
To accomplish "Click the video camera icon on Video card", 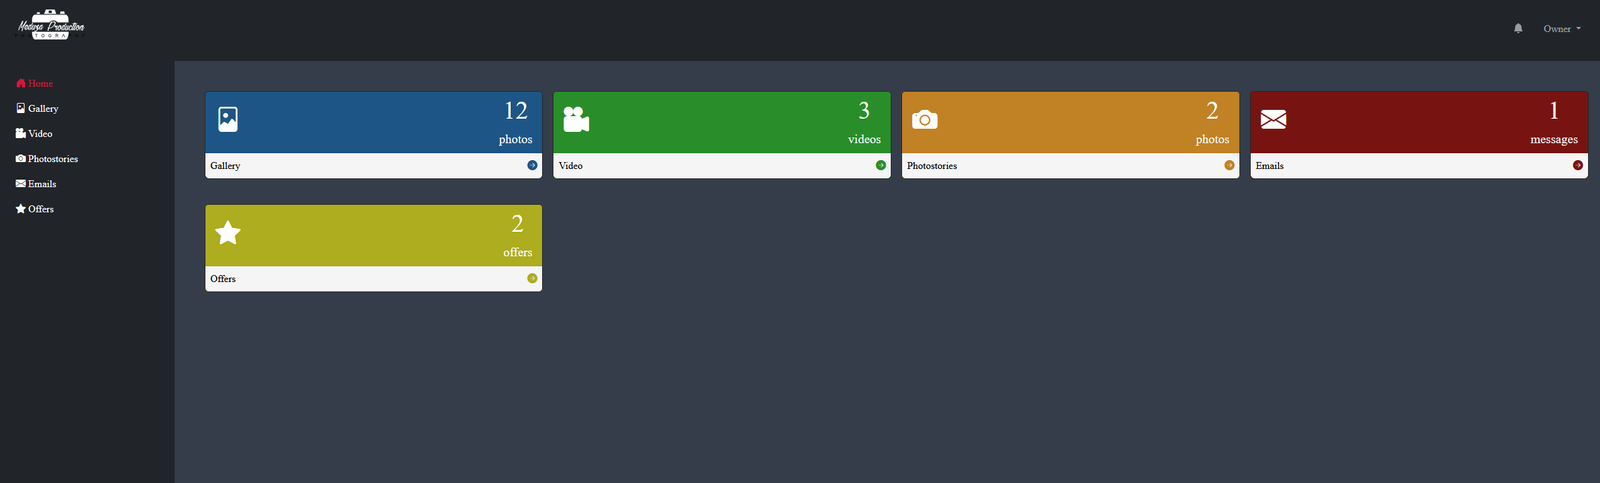I will pos(576,120).
